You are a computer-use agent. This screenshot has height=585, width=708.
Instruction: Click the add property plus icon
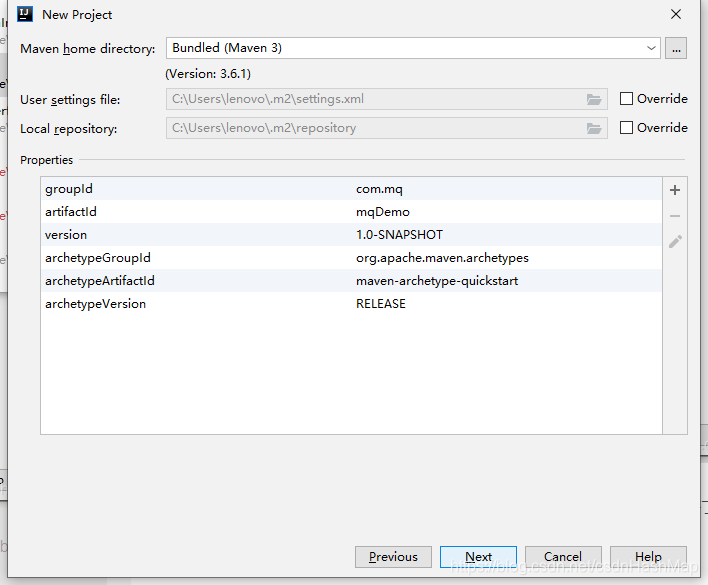(675, 190)
